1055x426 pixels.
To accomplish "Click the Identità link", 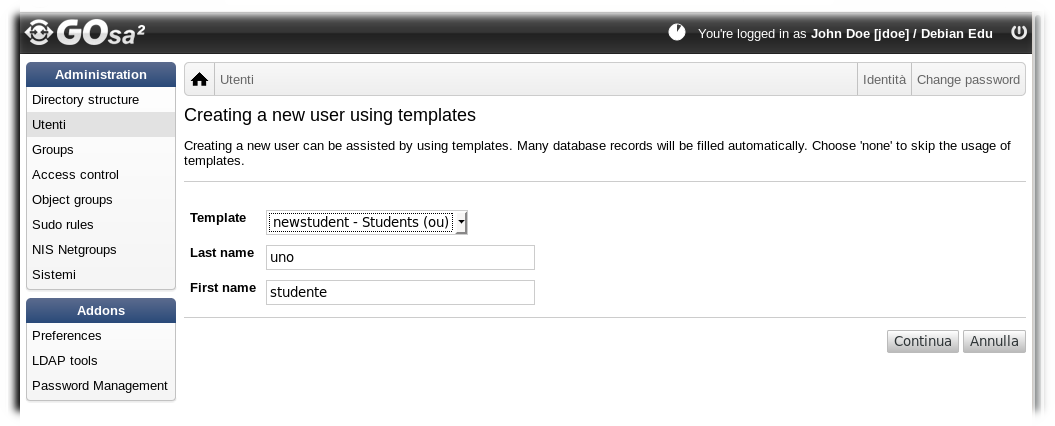I will click(x=884, y=79).
